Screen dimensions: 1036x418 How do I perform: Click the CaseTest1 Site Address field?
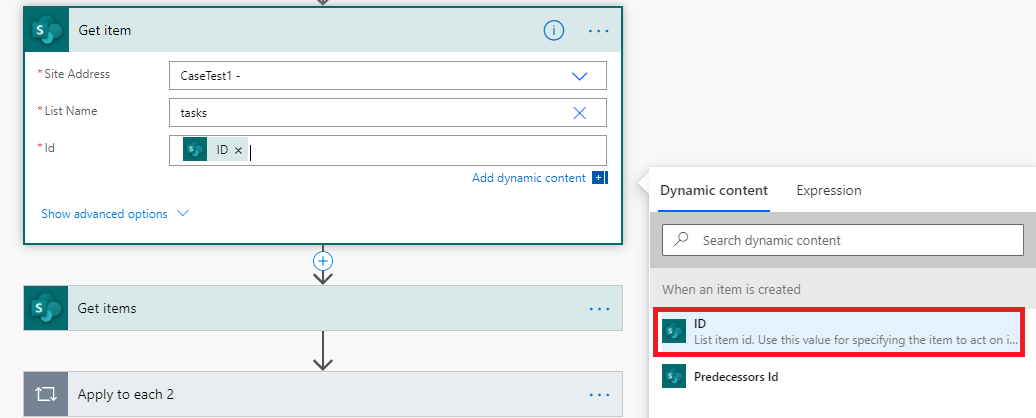point(388,76)
